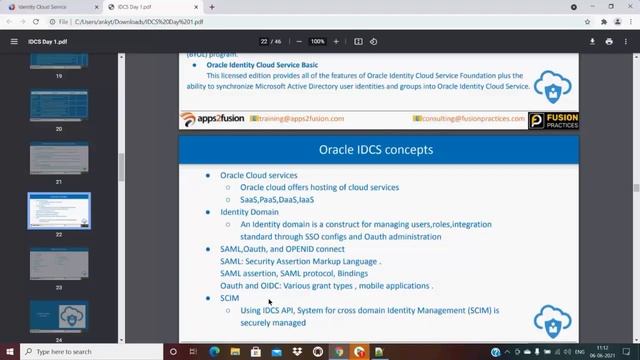This screenshot has height=360, width=640.
Task: Click the thumbnail panel scroll down arrow
Action: click(x=121, y=340)
